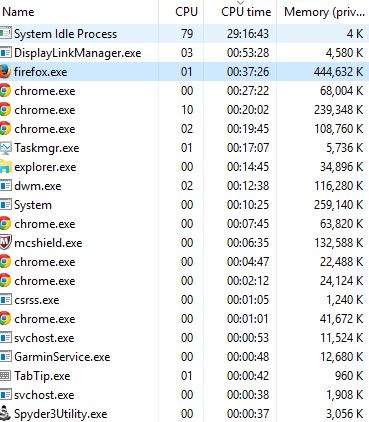This screenshot has width=369, height=422.
Task: Click CPU time 29:16:43
Action: [x=248, y=33]
